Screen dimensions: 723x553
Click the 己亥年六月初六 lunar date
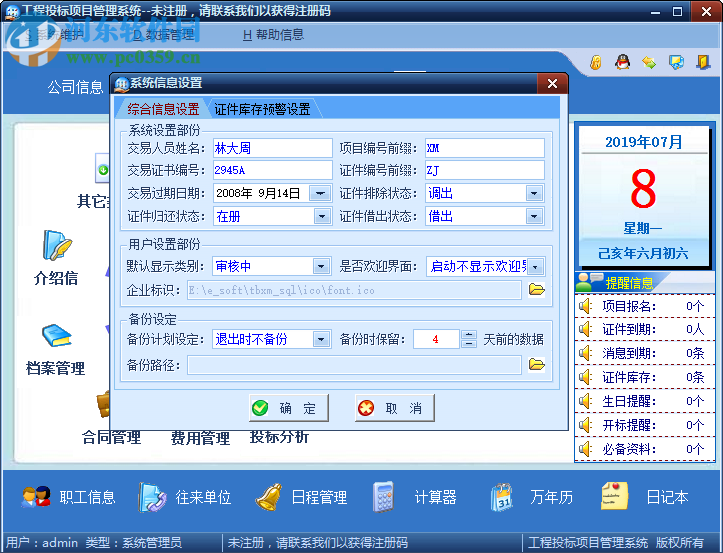pos(643,253)
